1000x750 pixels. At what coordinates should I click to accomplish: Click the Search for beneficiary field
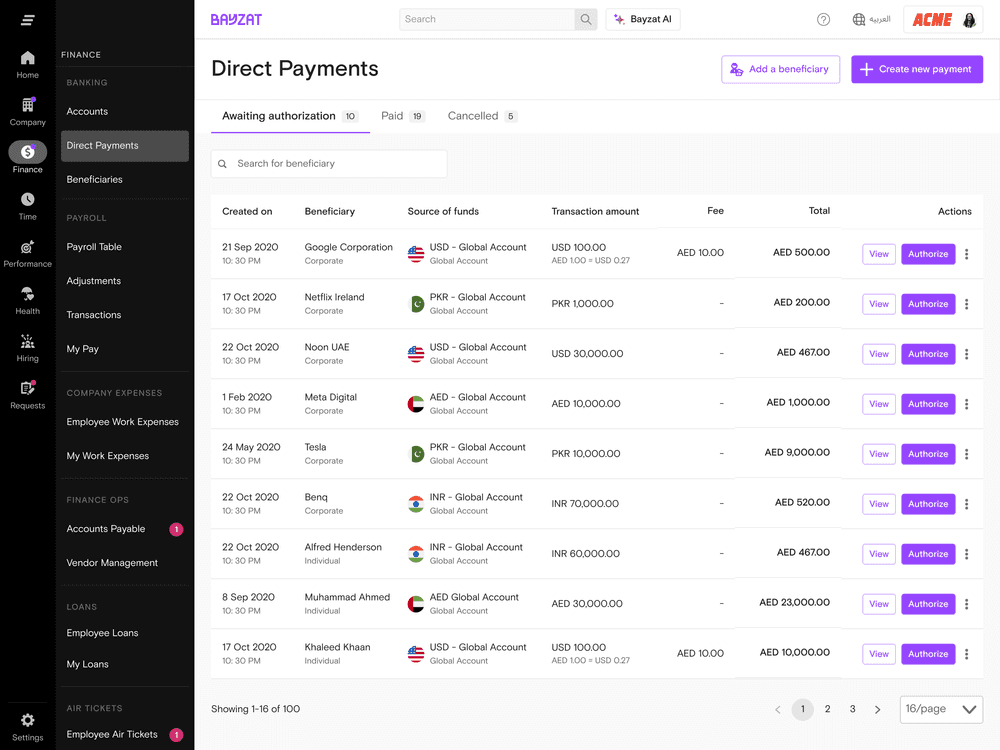click(329, 164)
